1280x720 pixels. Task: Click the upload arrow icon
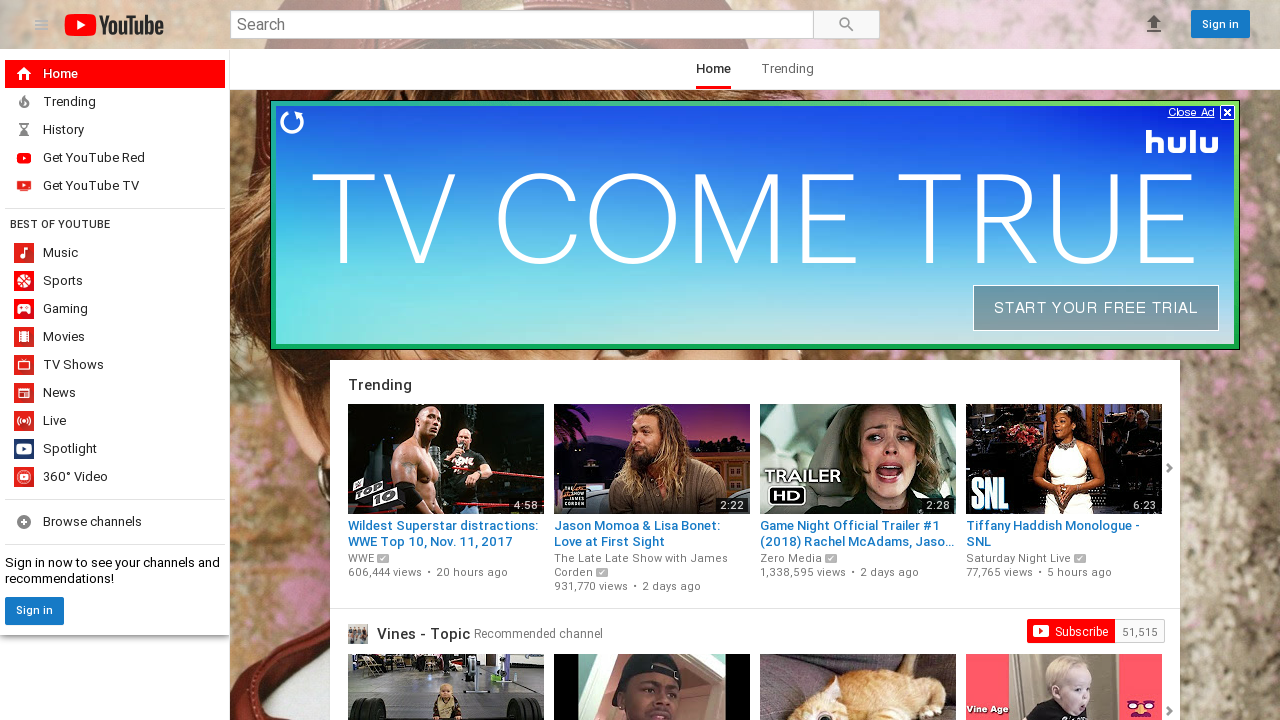tap(1154, 24)
